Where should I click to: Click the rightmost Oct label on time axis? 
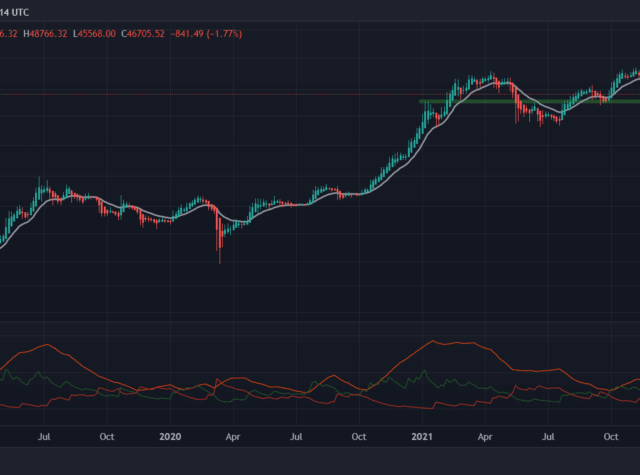click(x=613, y=437)
